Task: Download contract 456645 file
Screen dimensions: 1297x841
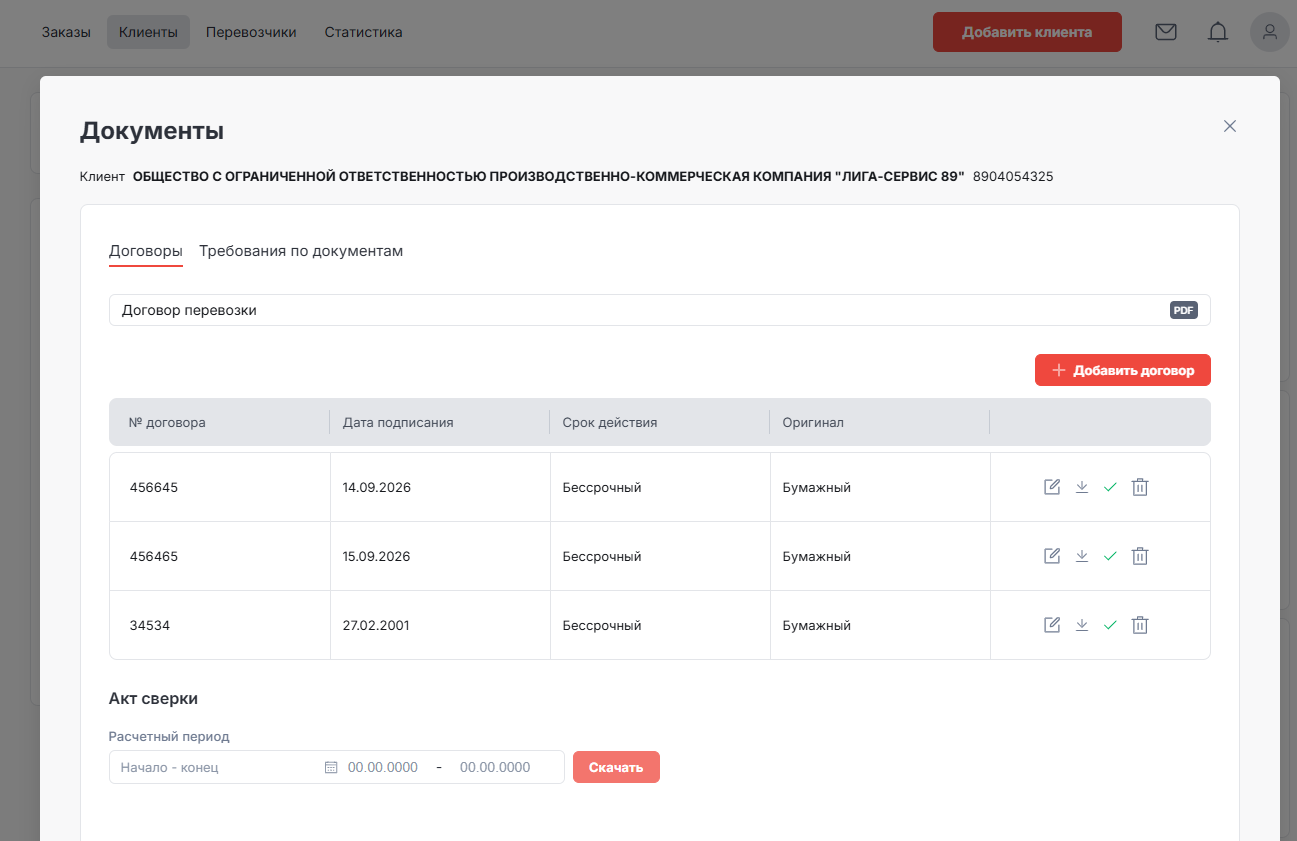Action: click(1081, 487)
